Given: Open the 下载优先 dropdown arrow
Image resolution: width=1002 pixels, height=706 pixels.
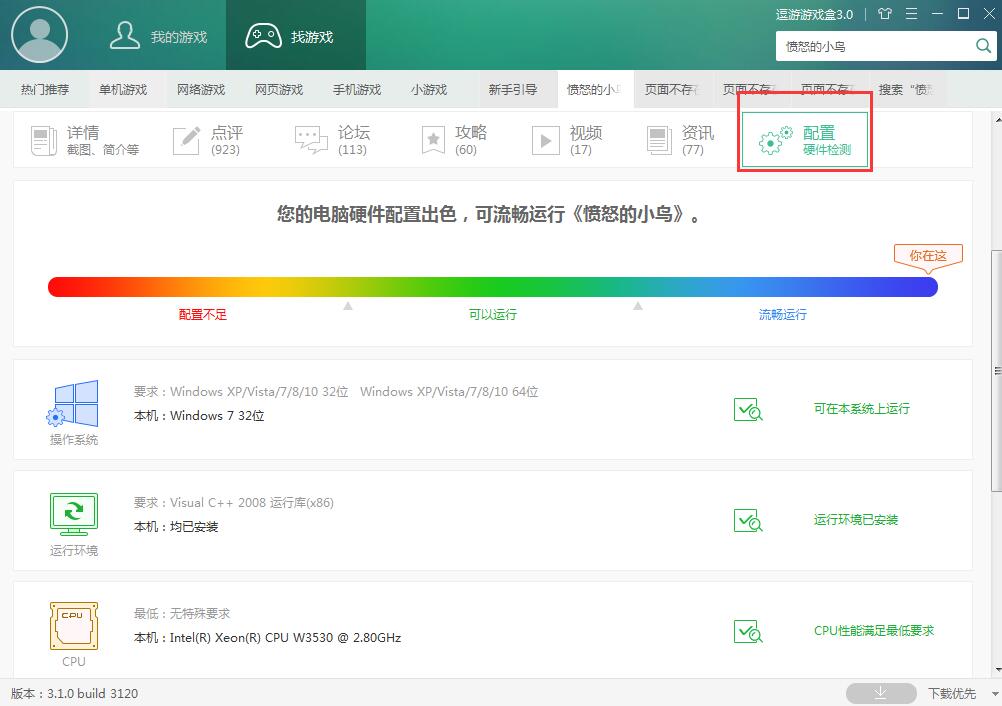Looking at the screenshot, I should [x=993, y=693].
